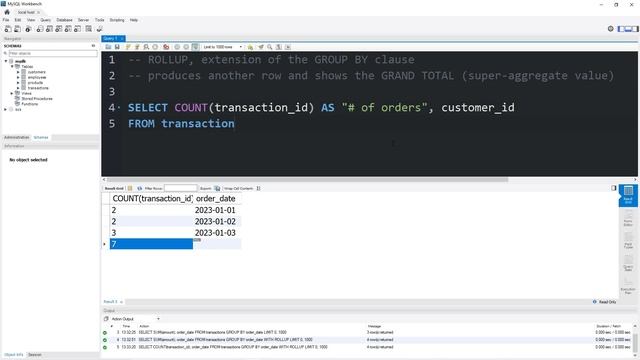This screenshot has height=360, width=640.
Task: Collapse the first schema tree node
Action: [x=6, y=61]
